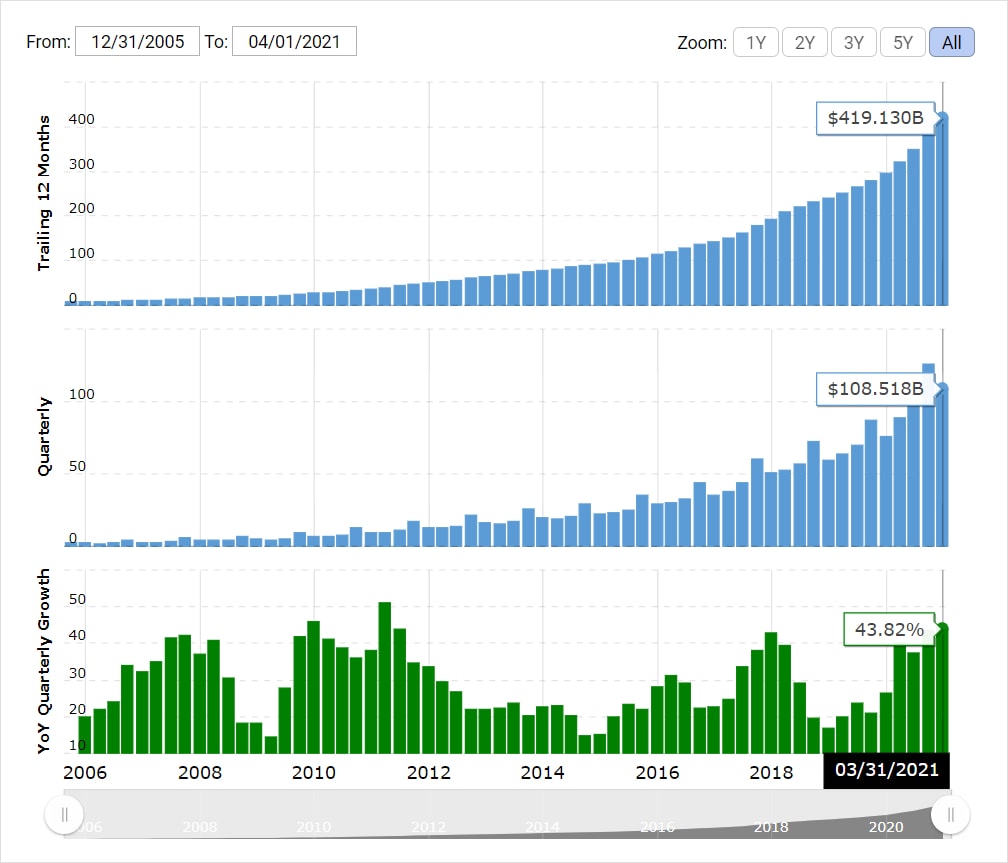Click the $419.130B value balloon
Screen dimensions: 1008x863
[875, 118]
